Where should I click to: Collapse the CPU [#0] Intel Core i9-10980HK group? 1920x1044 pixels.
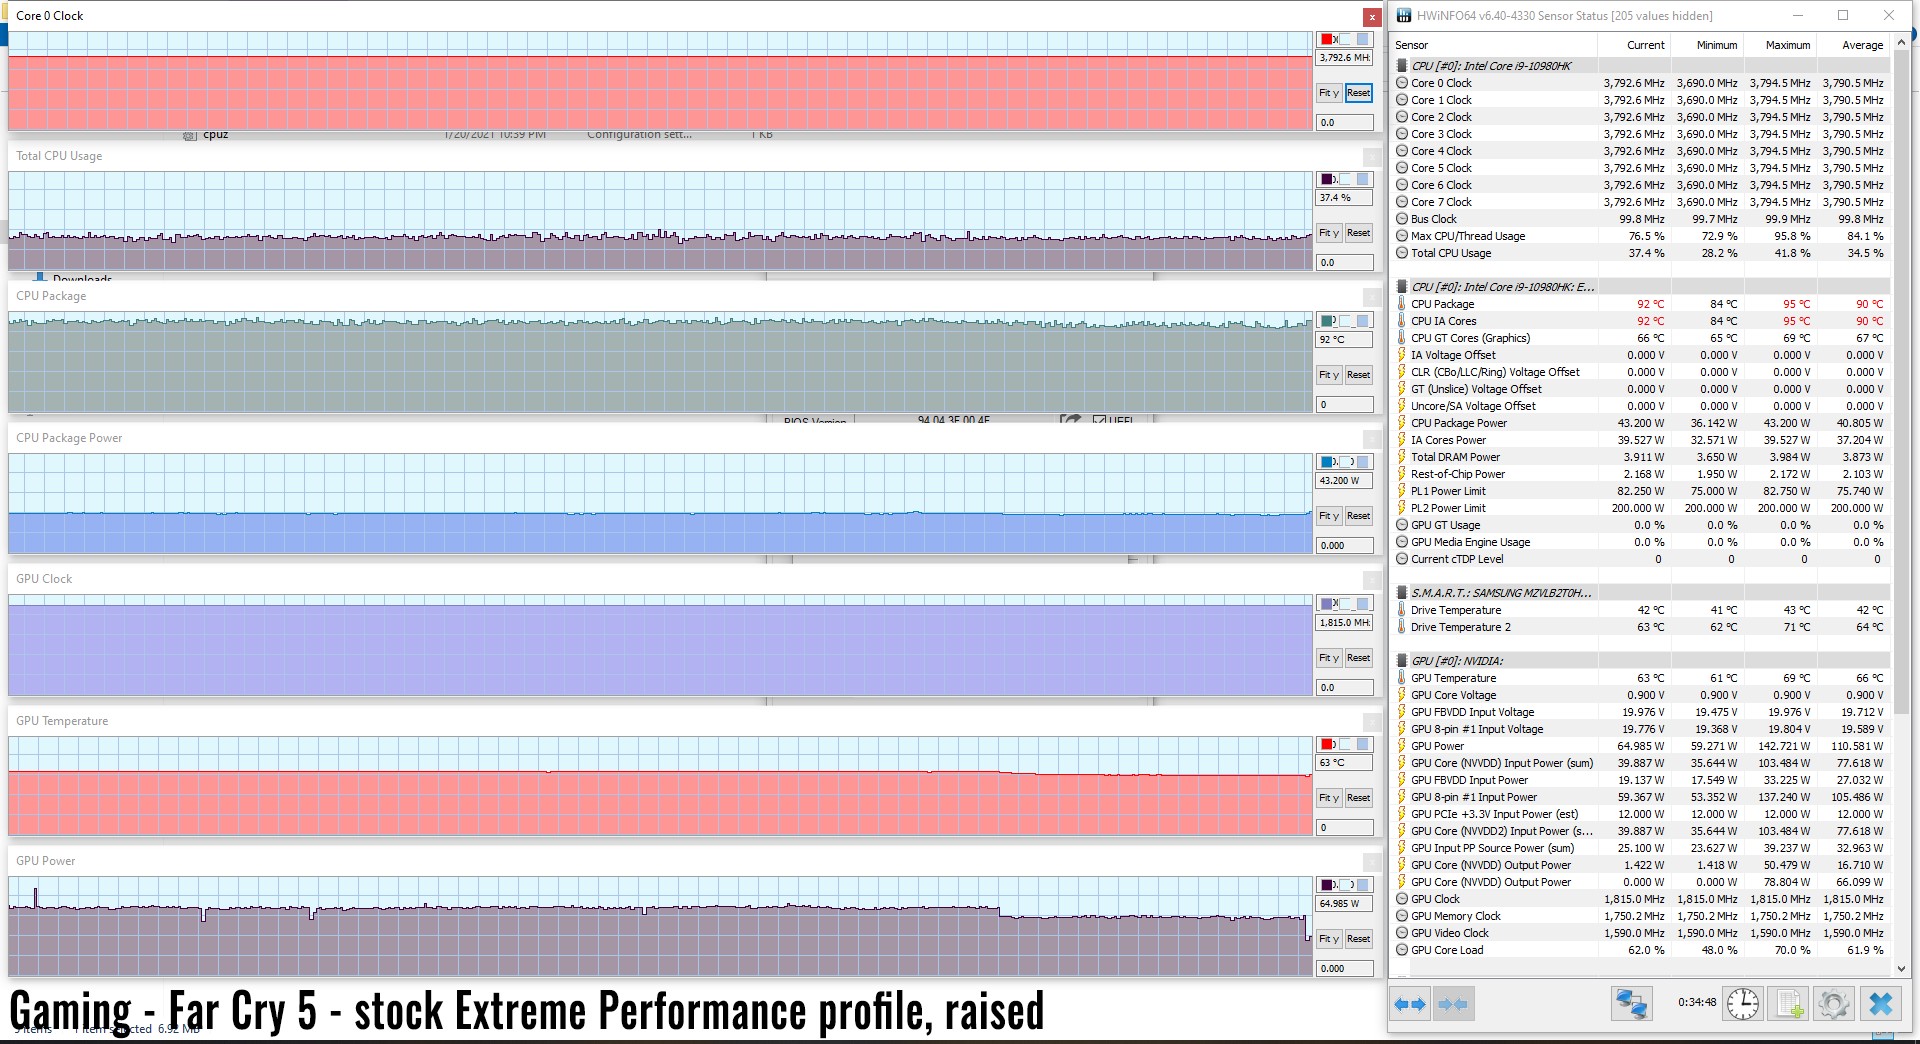1402,66
